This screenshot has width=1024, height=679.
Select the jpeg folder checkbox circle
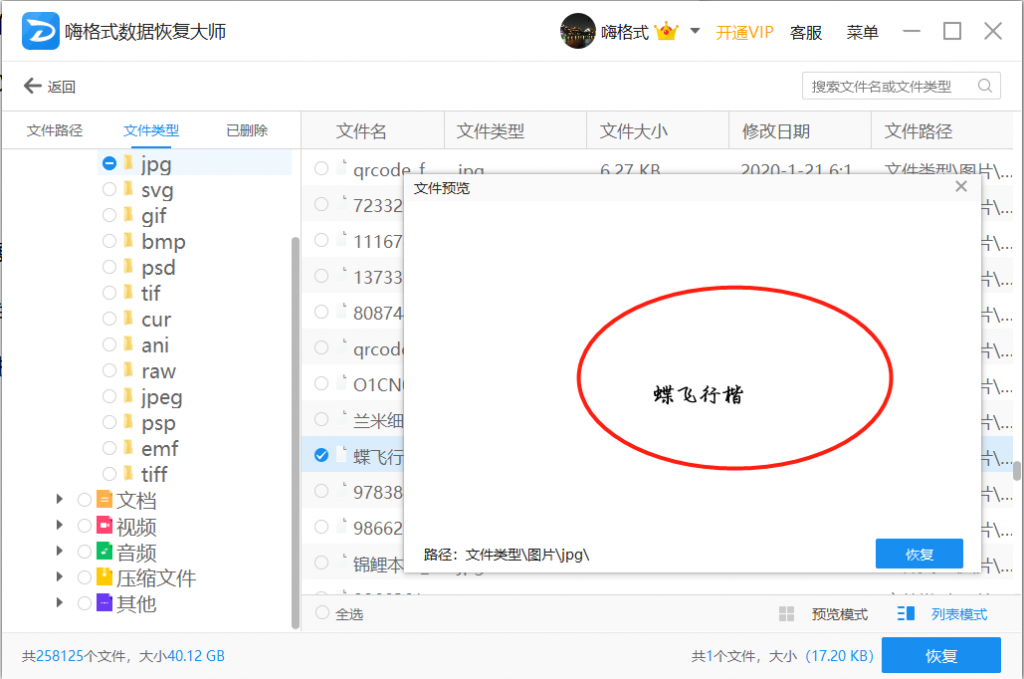(109, 396)
